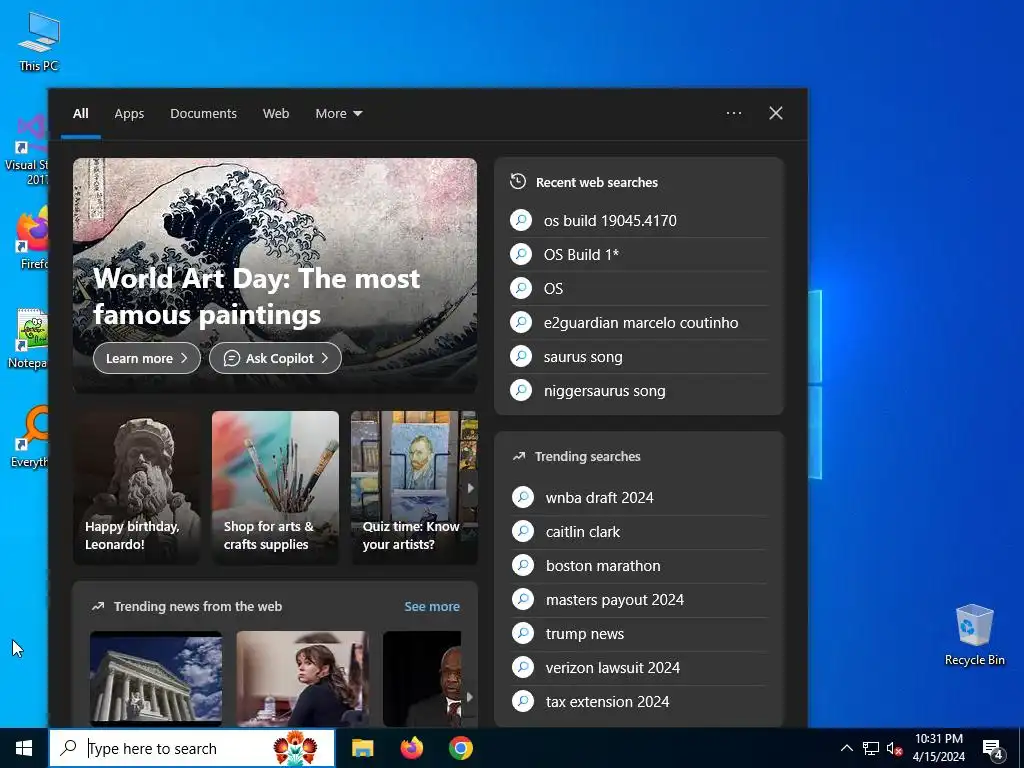This screenshot has height=768, width=1024.
Task: Click search icon beside 'os build 19045.4170'
Action: [x=521, y=220]
